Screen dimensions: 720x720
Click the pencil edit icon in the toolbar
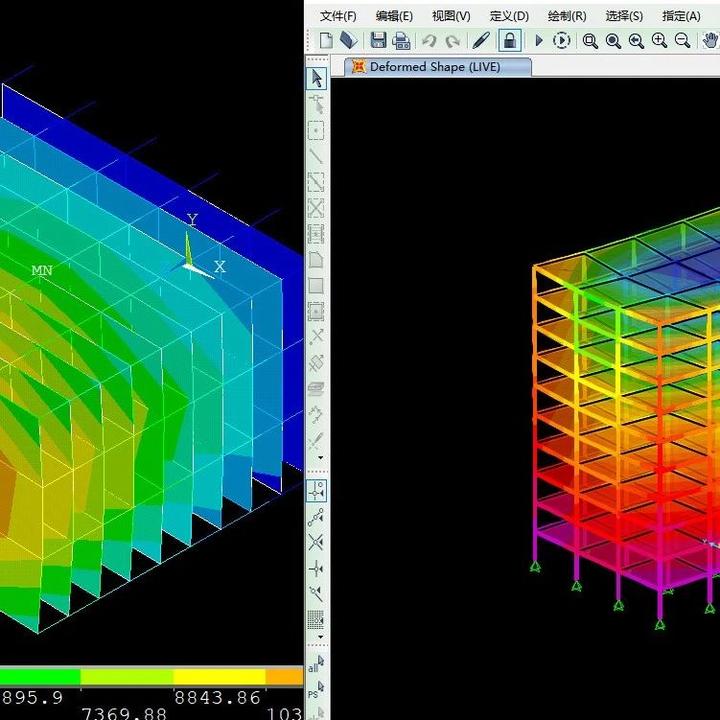click(x=481, y=40)
